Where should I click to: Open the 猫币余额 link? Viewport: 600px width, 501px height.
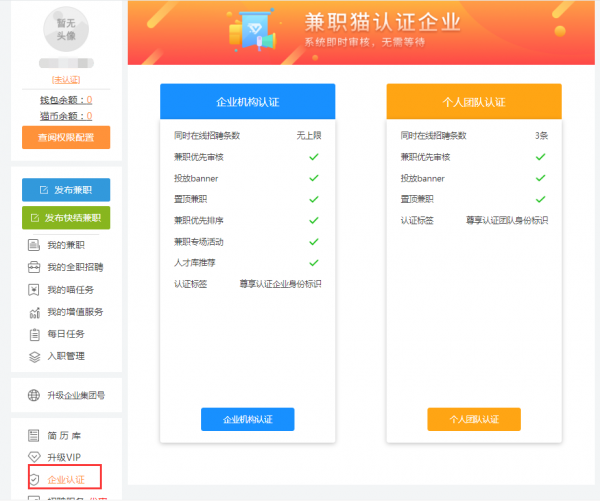(x=66, y=116)
